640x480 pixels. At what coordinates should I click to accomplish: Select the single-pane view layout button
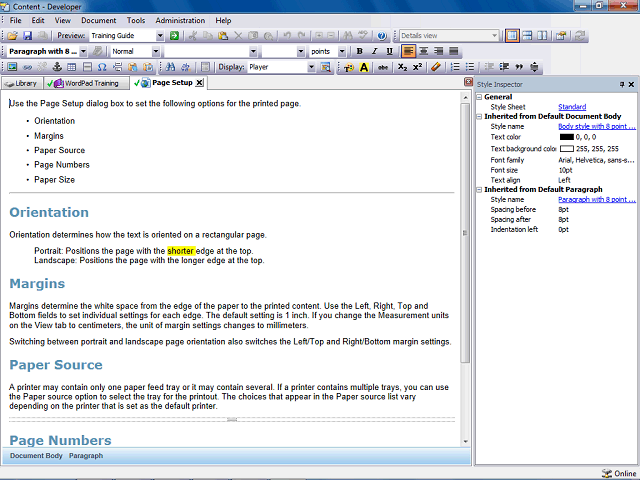[512, 36]
